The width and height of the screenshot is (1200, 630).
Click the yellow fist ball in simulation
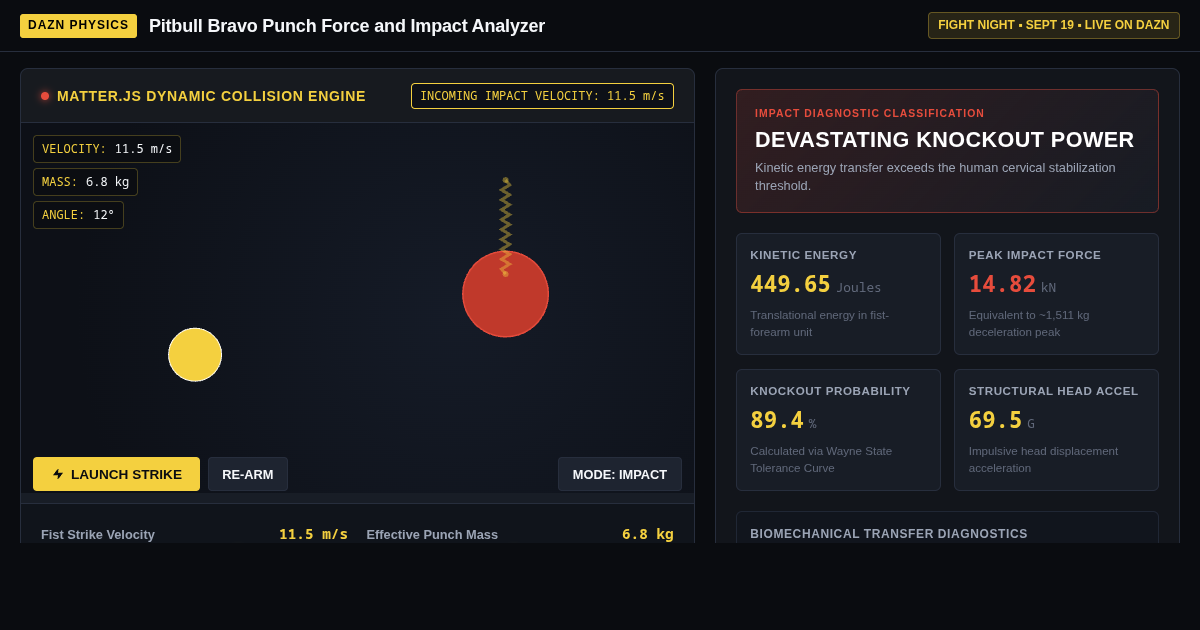click(x=195, y=355)
